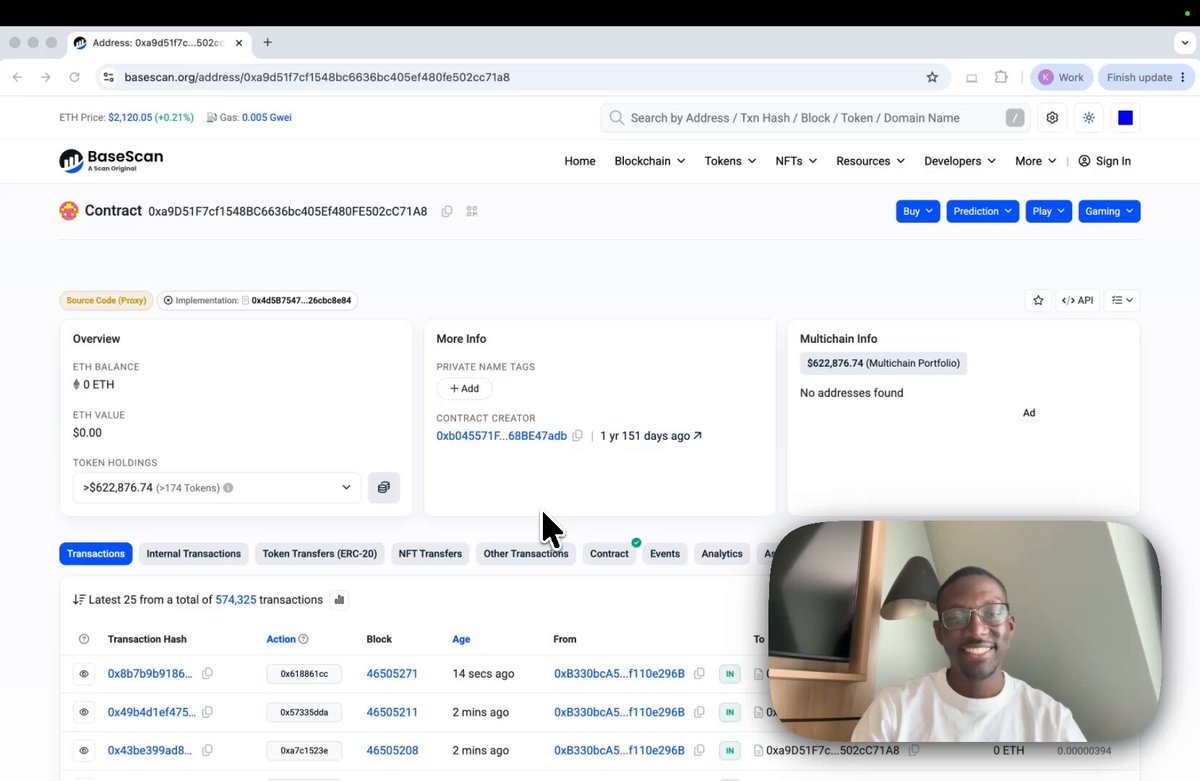The height and width of the screenshot is (781, 1200).
Task: Switch to Token Transfers (ERC-20) tab
Action: 320,554
